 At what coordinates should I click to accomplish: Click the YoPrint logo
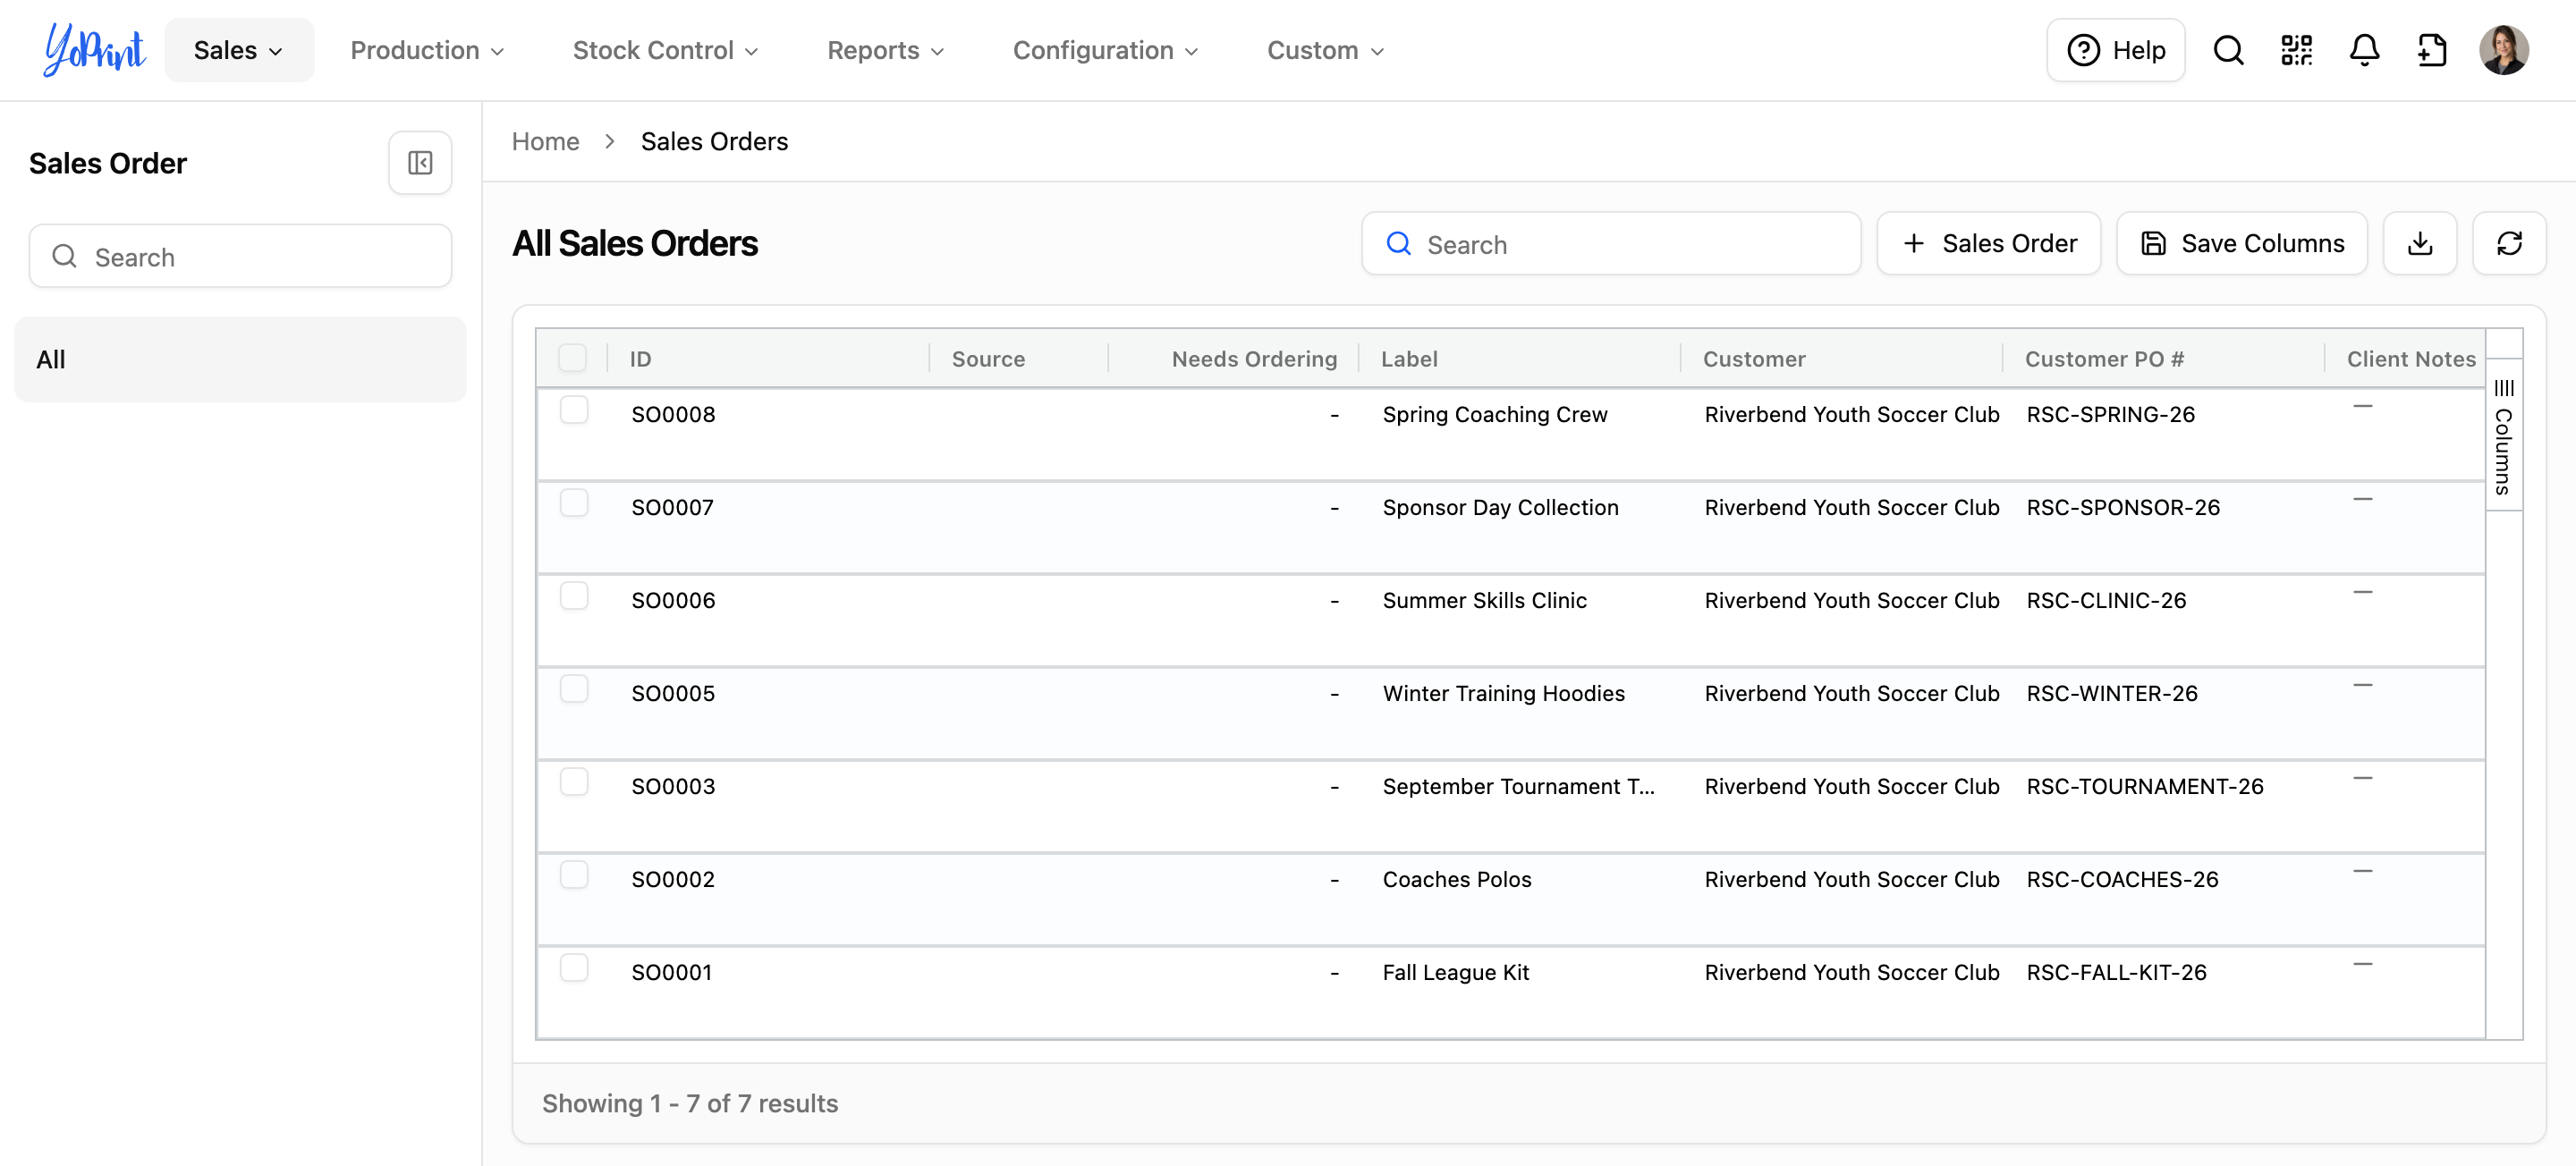point(95,49)
